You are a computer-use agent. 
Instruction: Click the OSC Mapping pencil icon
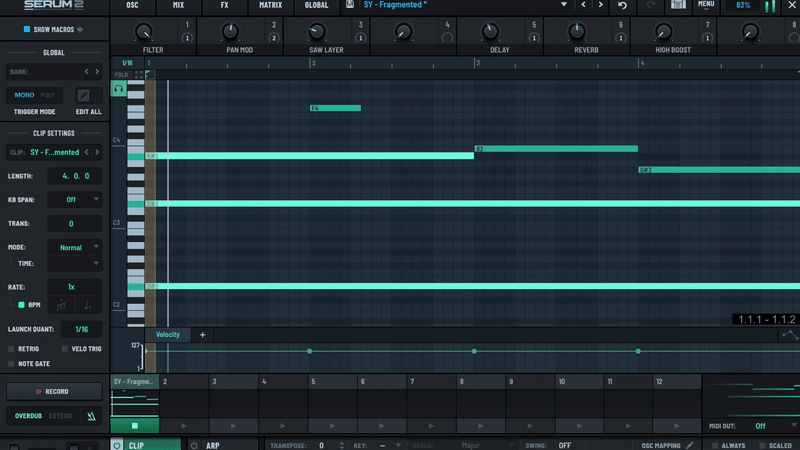[x=690, y=445]
